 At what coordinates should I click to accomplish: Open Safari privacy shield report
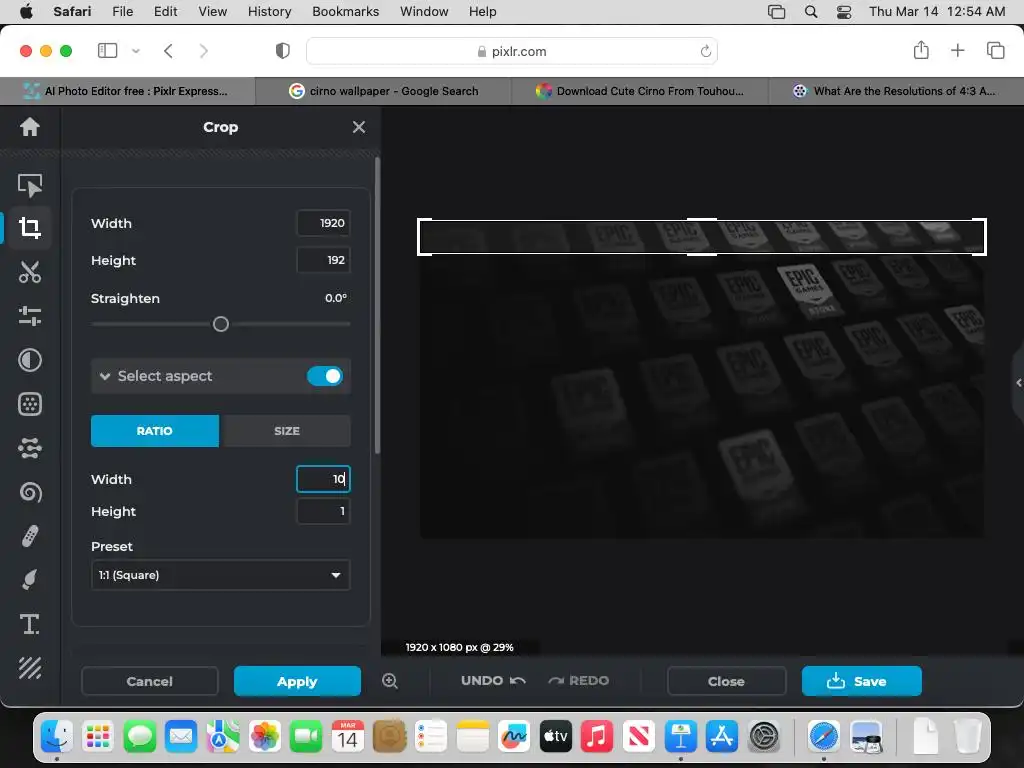click(x=283, y=51)
